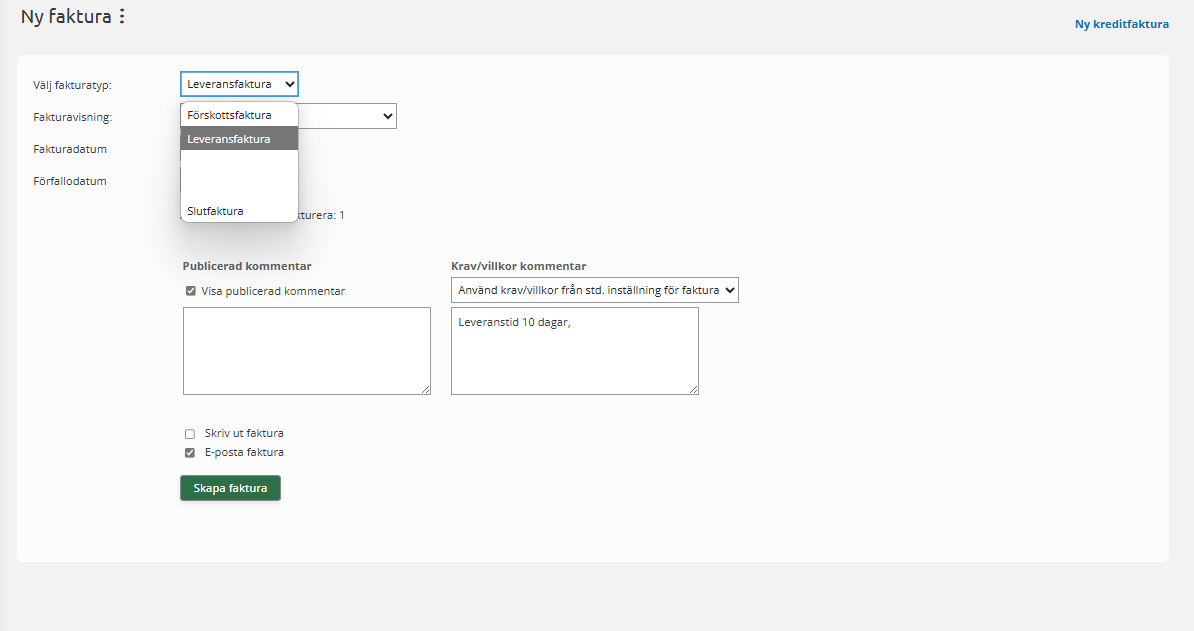Open the three-dot menu beside Ny faktura
The width and height of the screenshot is (1194, 631).
click(x=122, y=17)
